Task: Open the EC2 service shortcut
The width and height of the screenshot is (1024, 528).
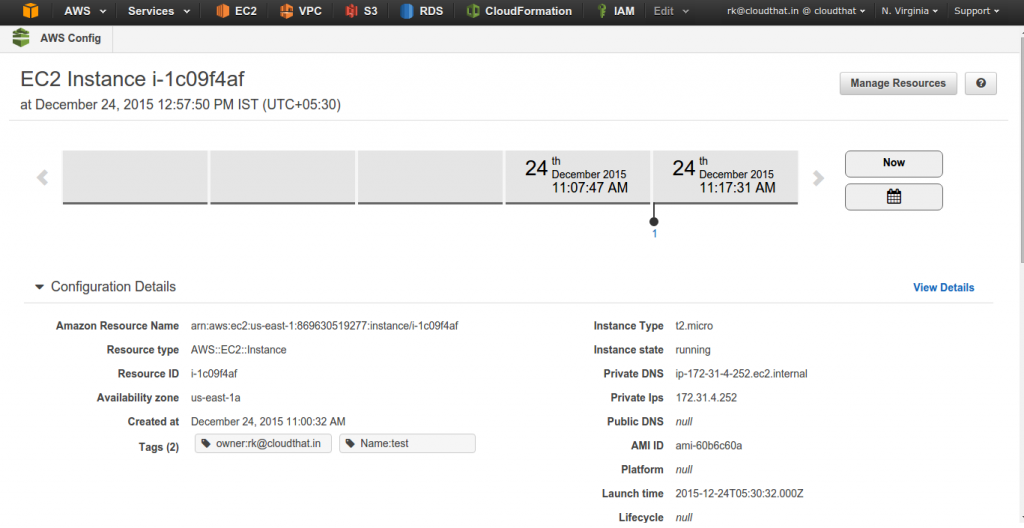Action: point(236,11)
